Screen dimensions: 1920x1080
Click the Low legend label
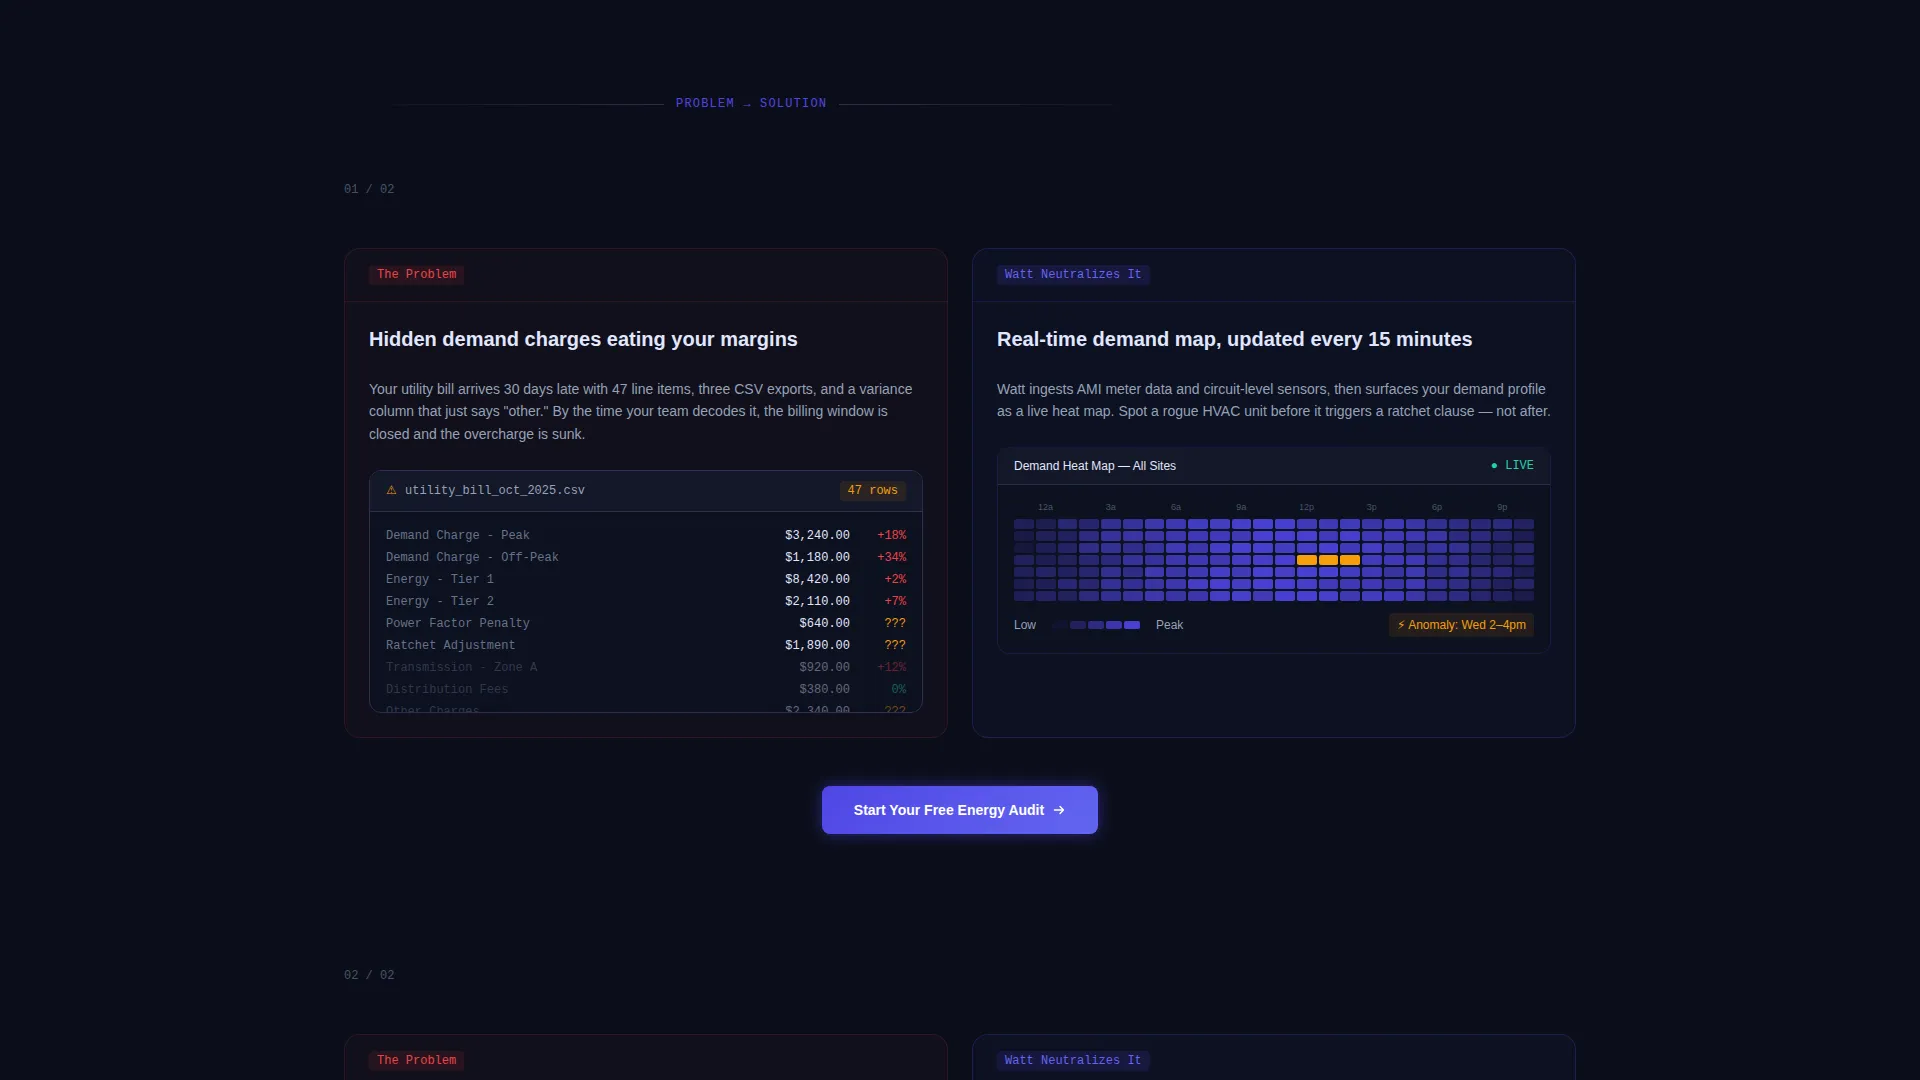pyautogui.click(x=1025, y=625)
